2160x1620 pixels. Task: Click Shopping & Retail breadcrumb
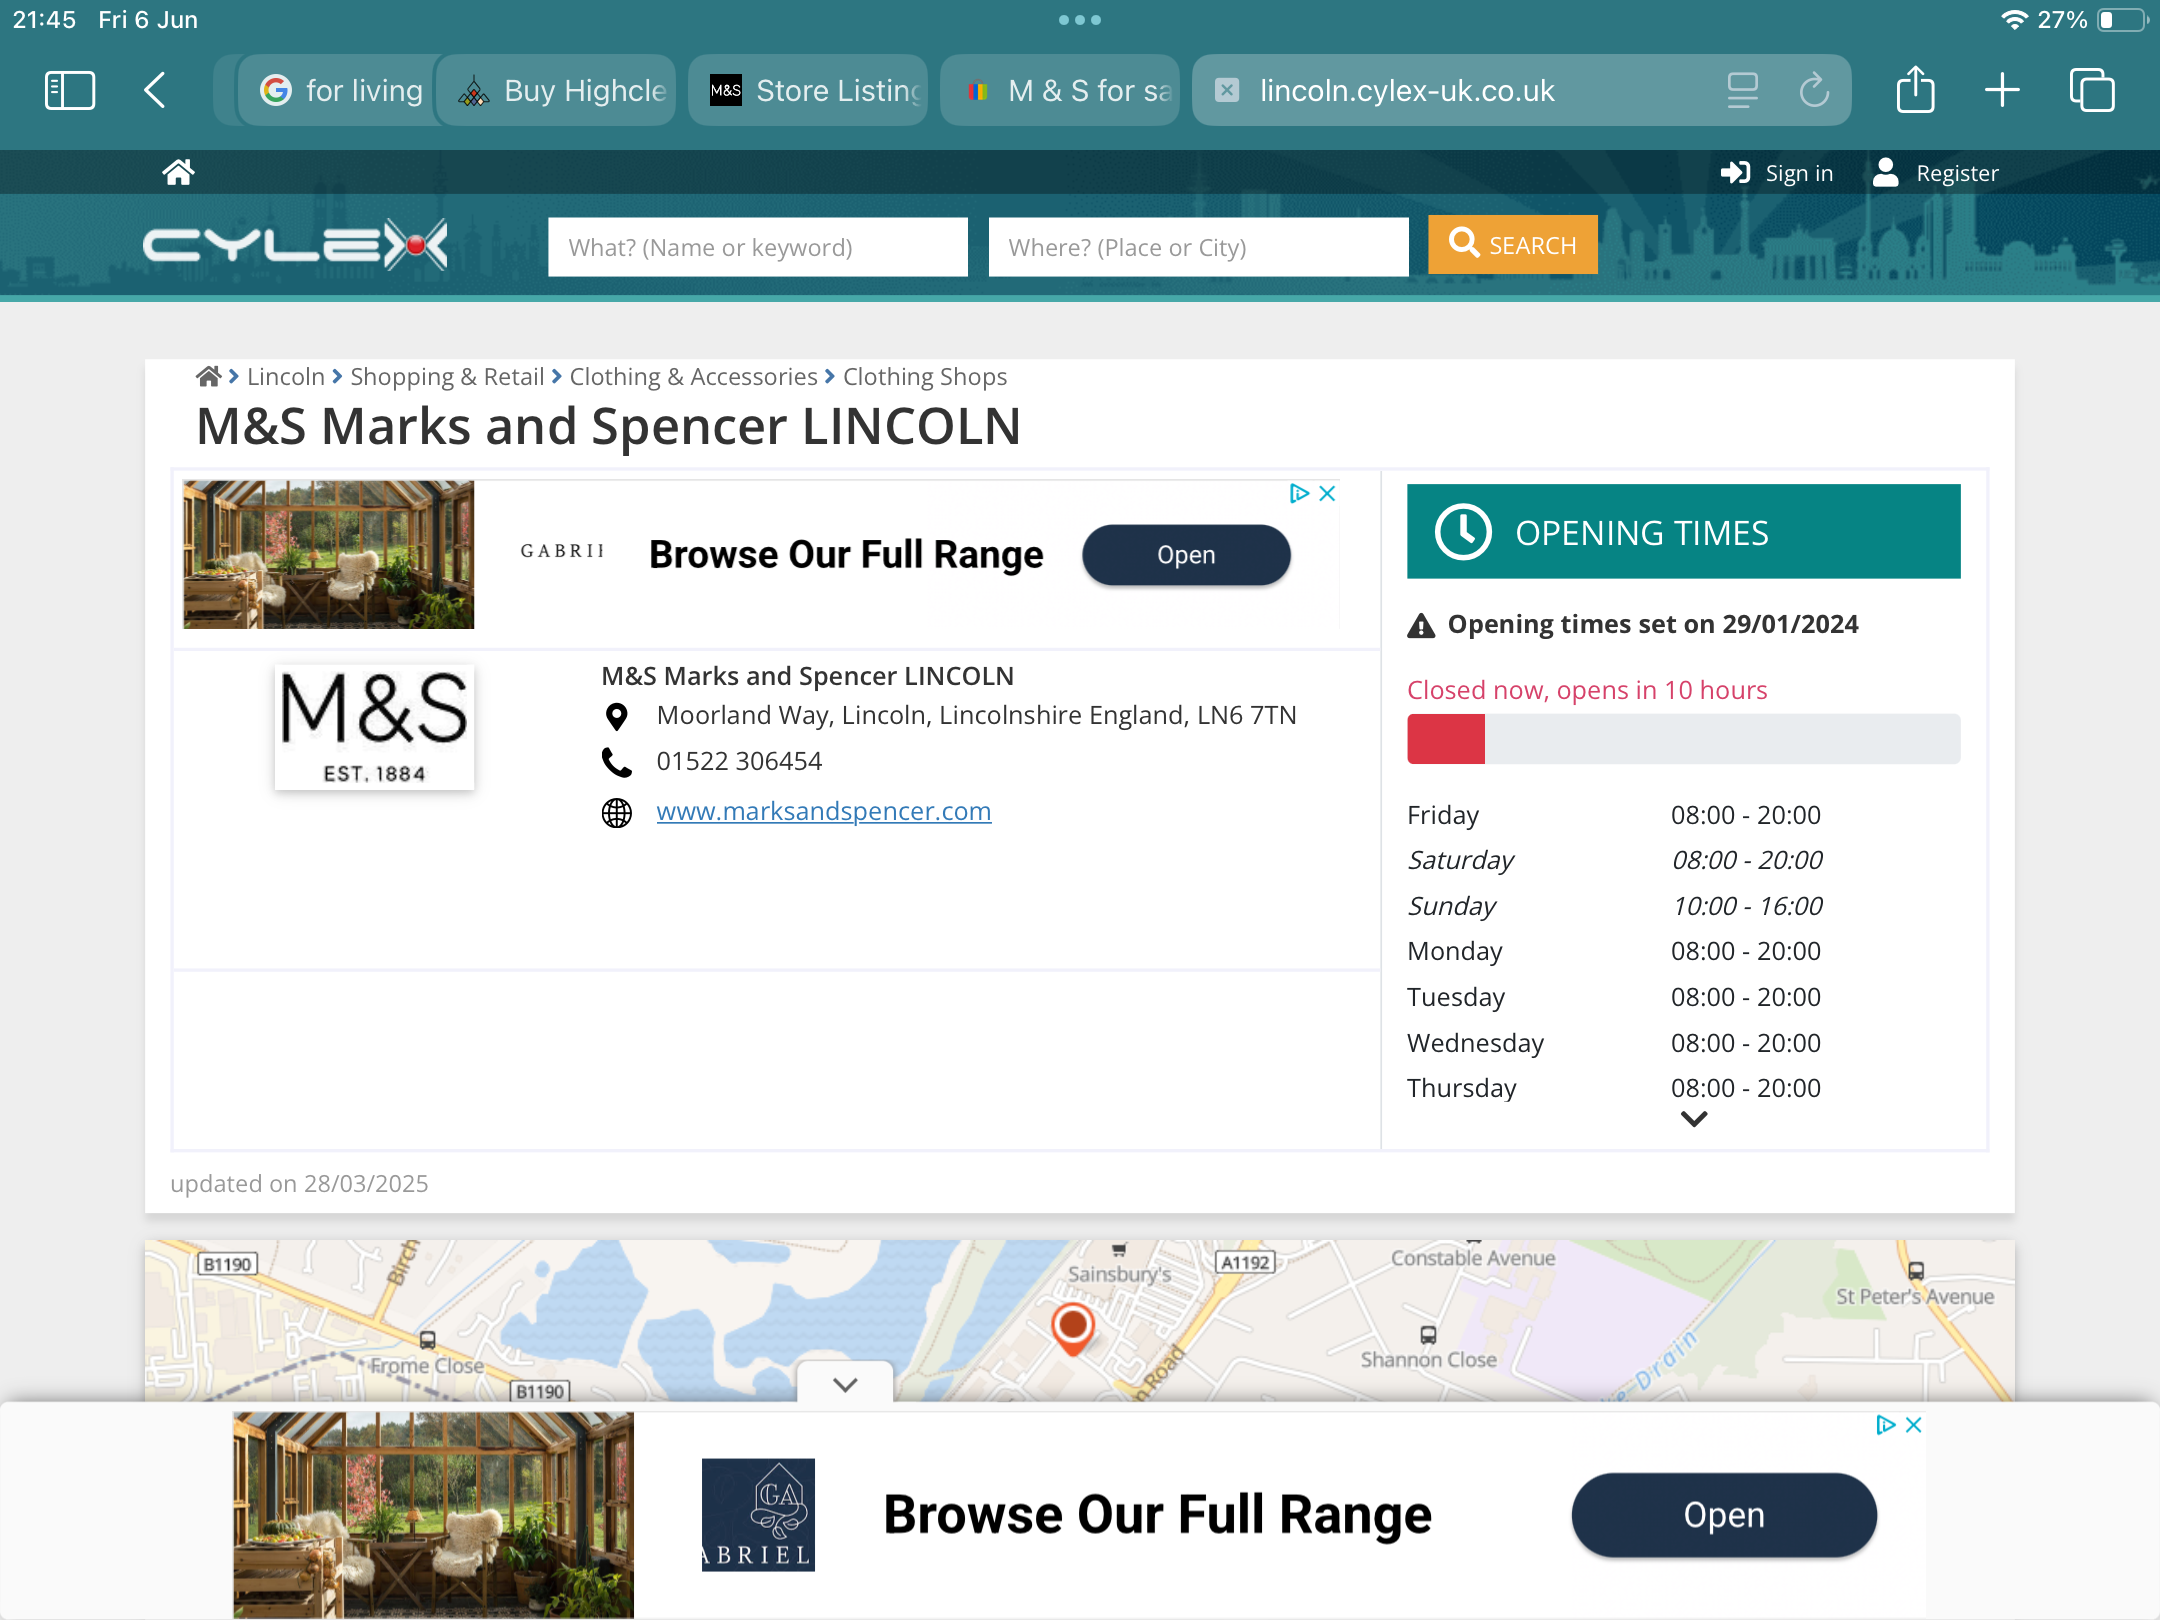(447, 377)
